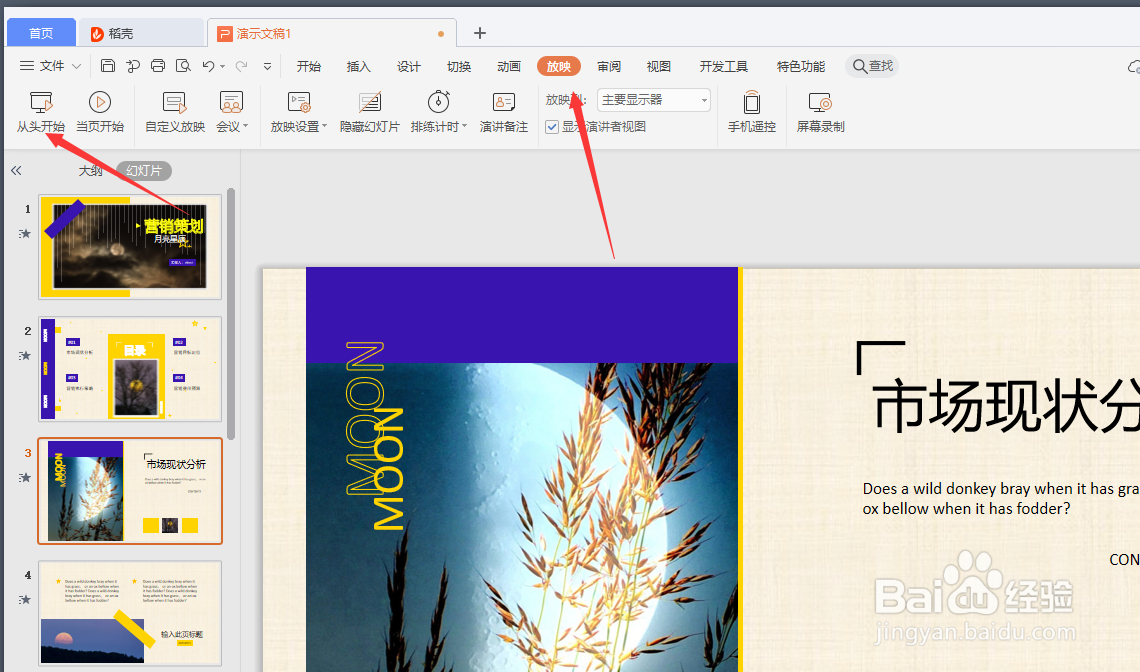This screenshot has height=672, width=1140.
Task: Collapse the slide panel with double chevron
Action: [x=16, y=170]
